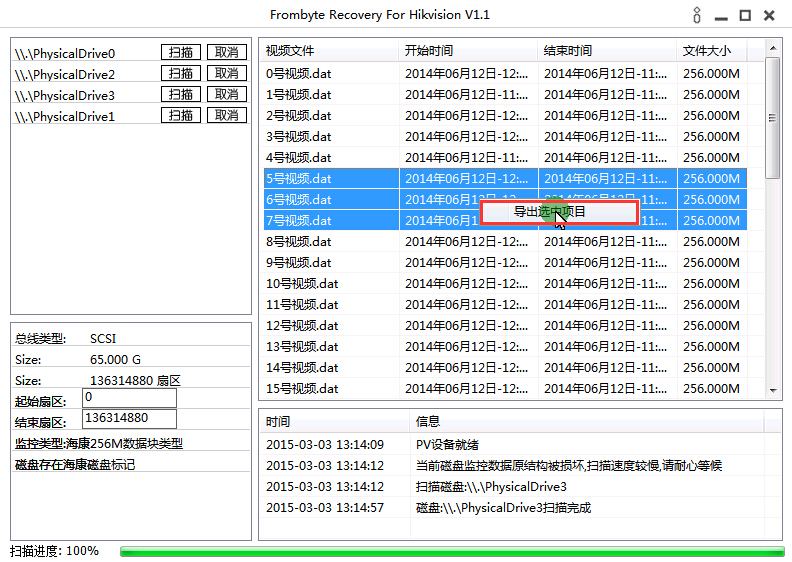The height and width of the screenshot is (562, 792).
Task: Select file 14号视频.dat
Action: coord(302,368)
